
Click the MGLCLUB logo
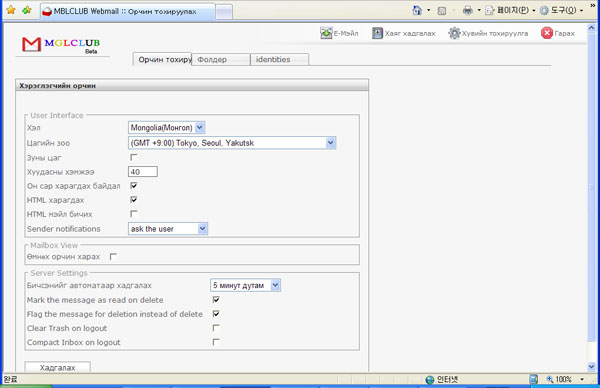coord(61,45)
